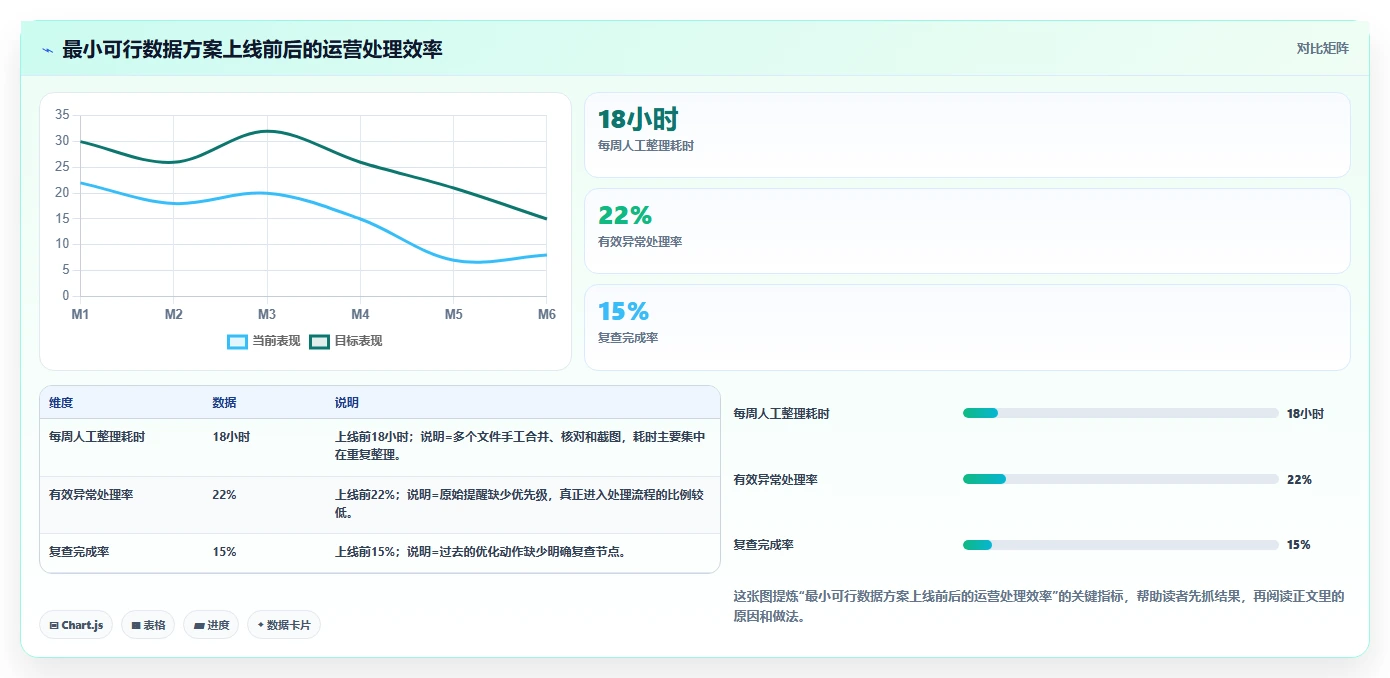Click the 目标表现 line peak at M3

[x=267, y=131]
